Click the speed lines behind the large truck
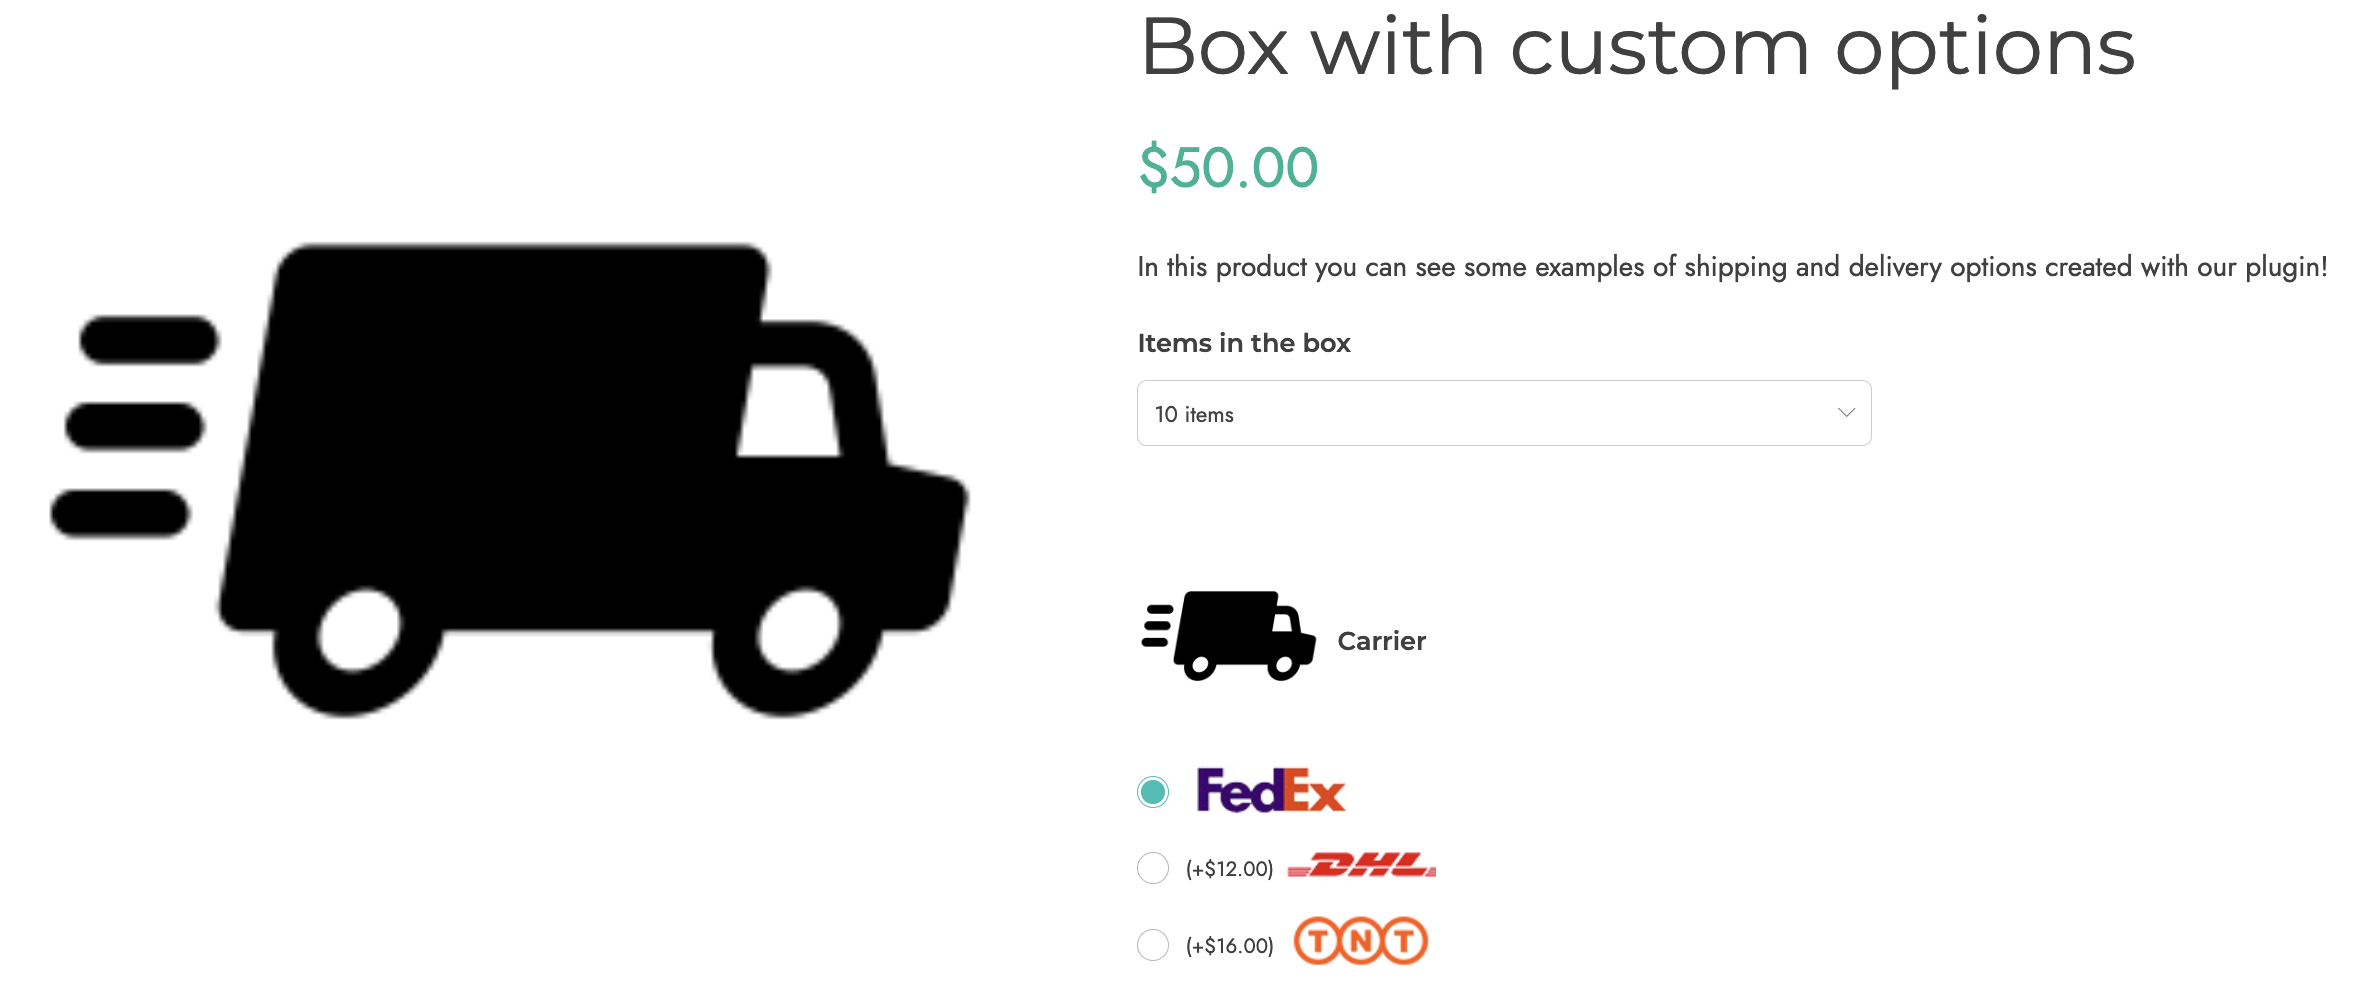Image resolution: width=2358 pixels, height=994 pixels. pos(134,427)
